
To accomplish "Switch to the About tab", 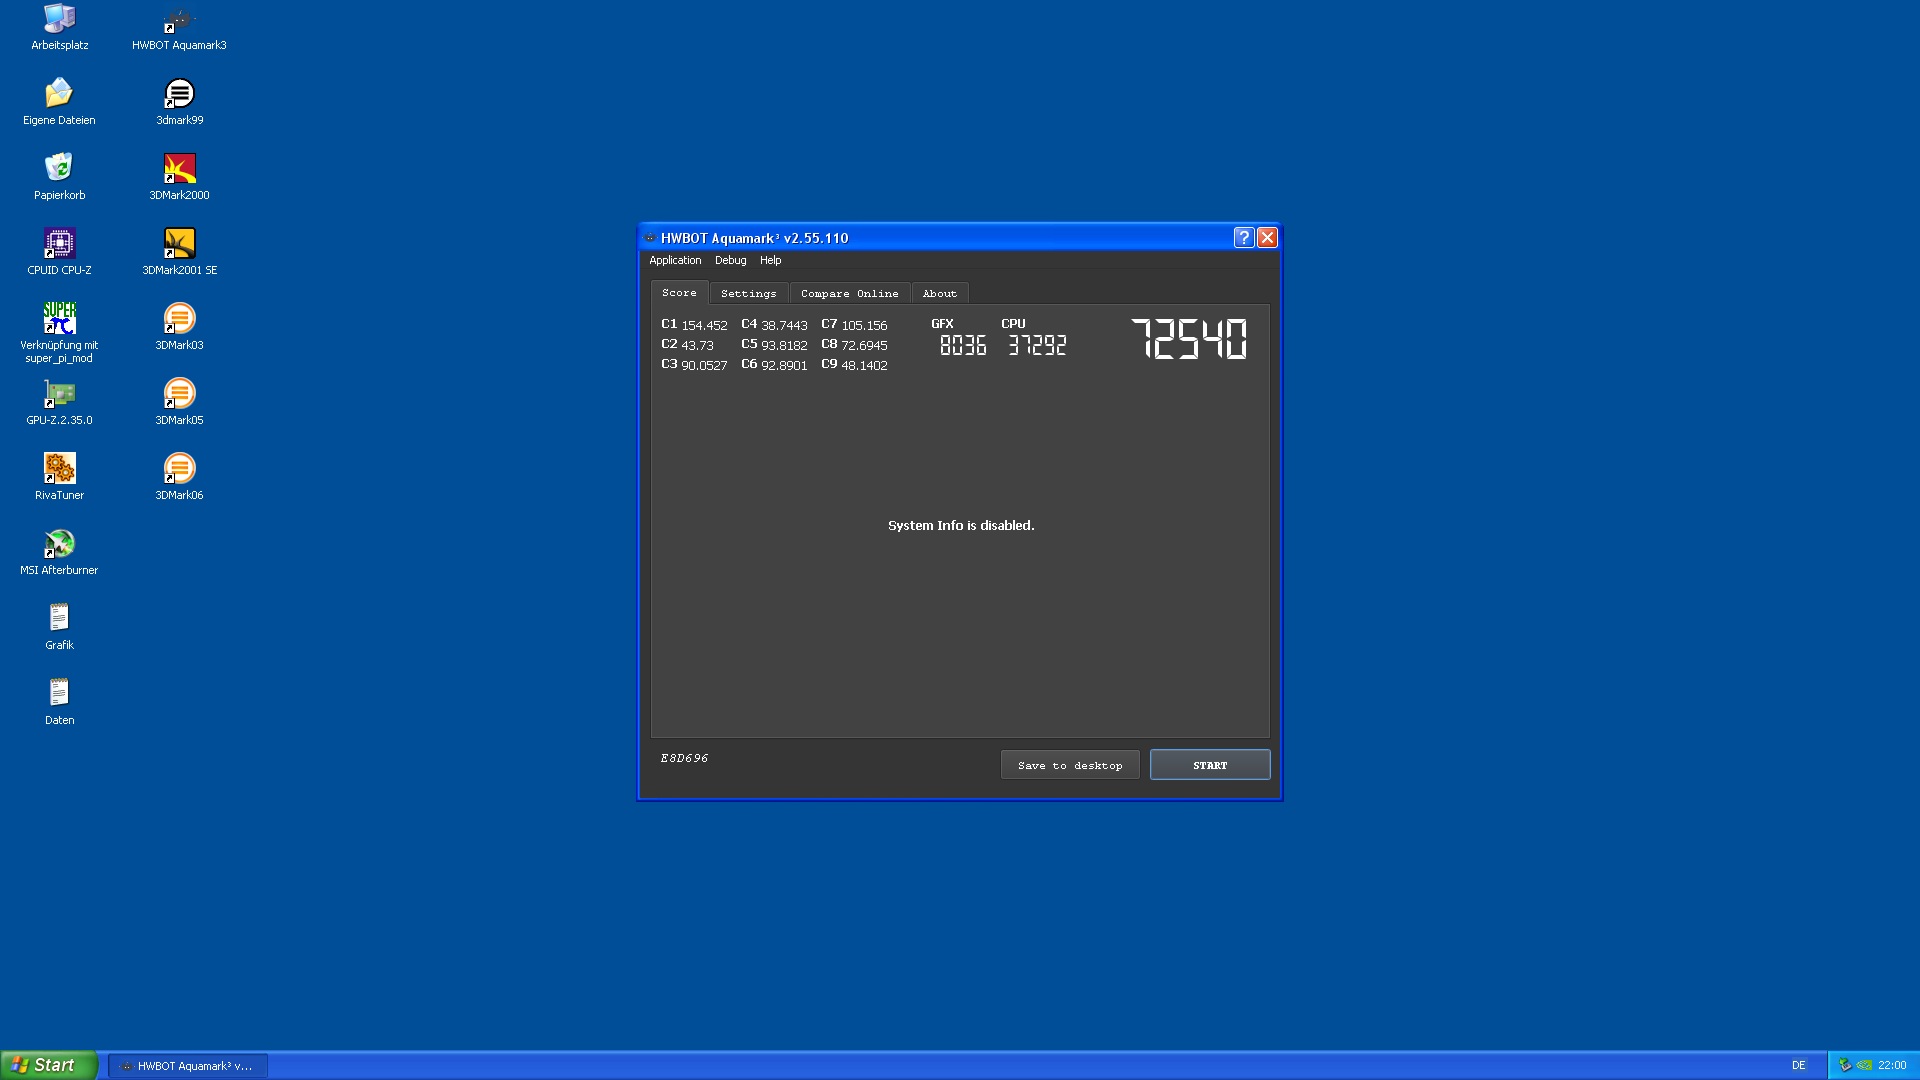I will coord(940,294).
